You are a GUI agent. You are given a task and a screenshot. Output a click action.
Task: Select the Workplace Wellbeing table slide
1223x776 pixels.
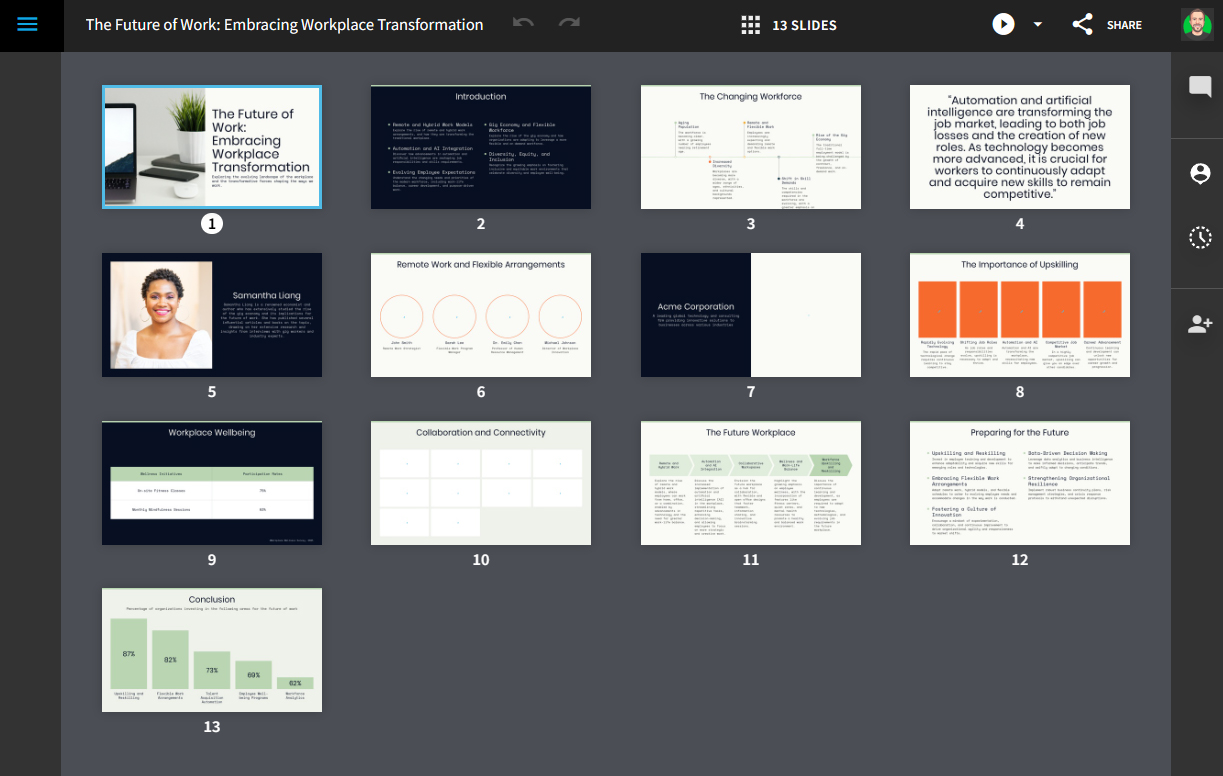(x=212, y=483)
